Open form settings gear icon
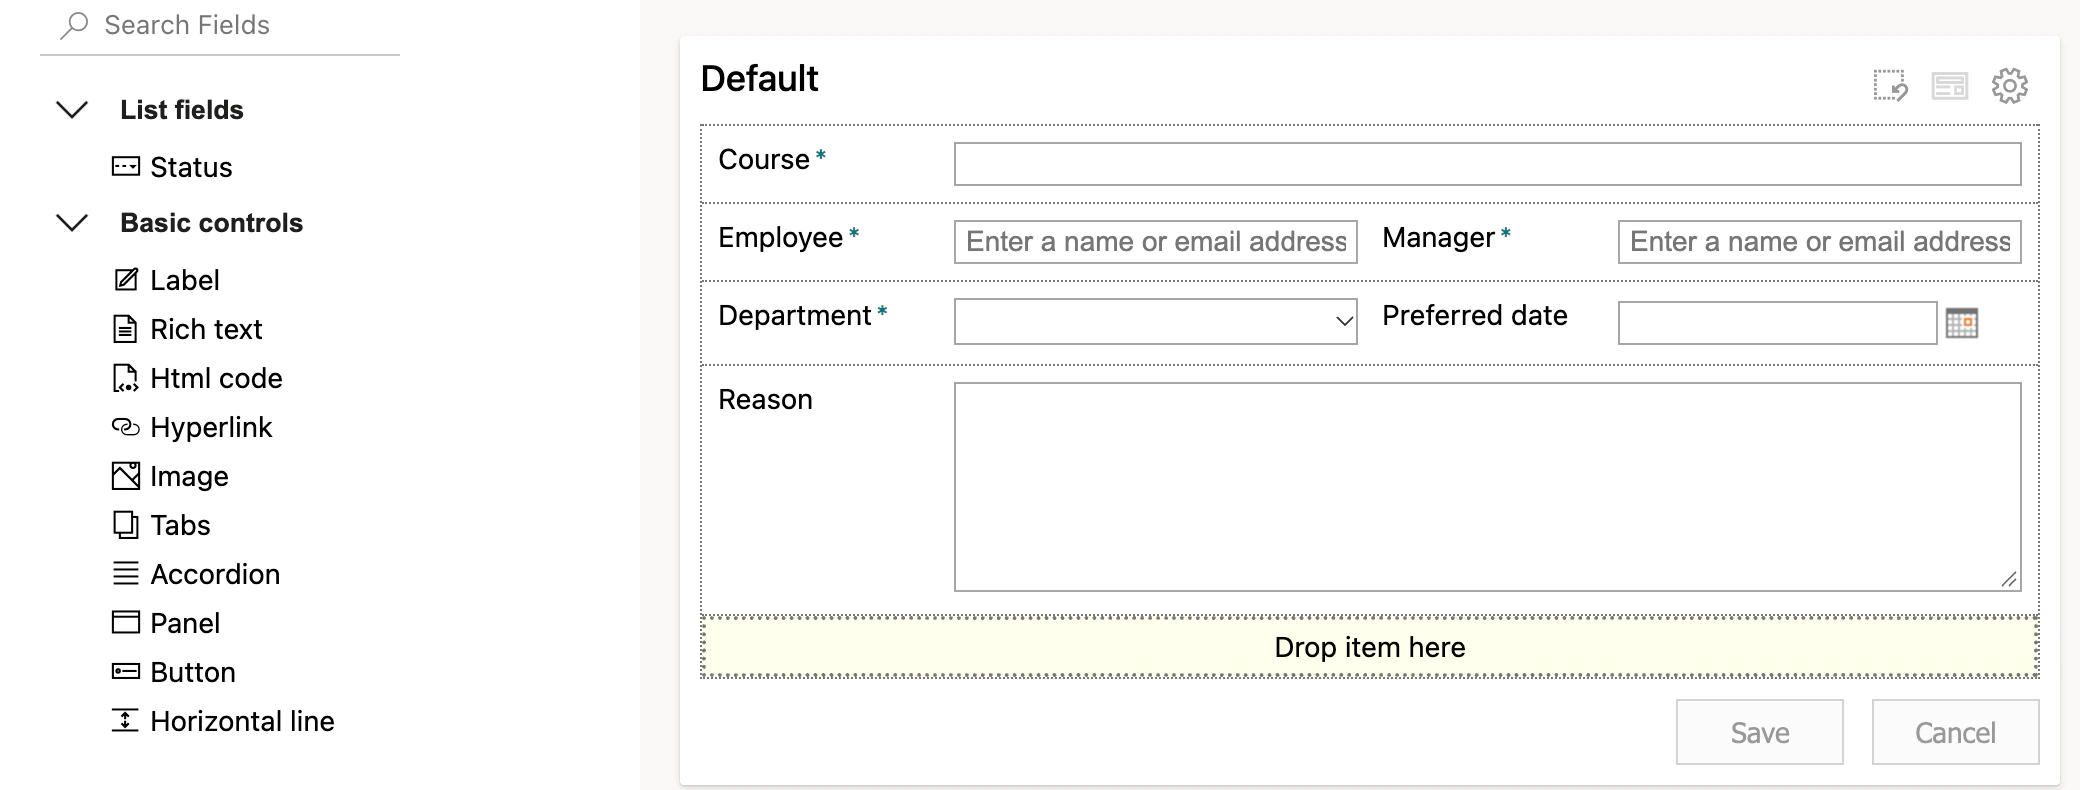The height and width of the screenshot is (790, 2080). coord(2010,86)
